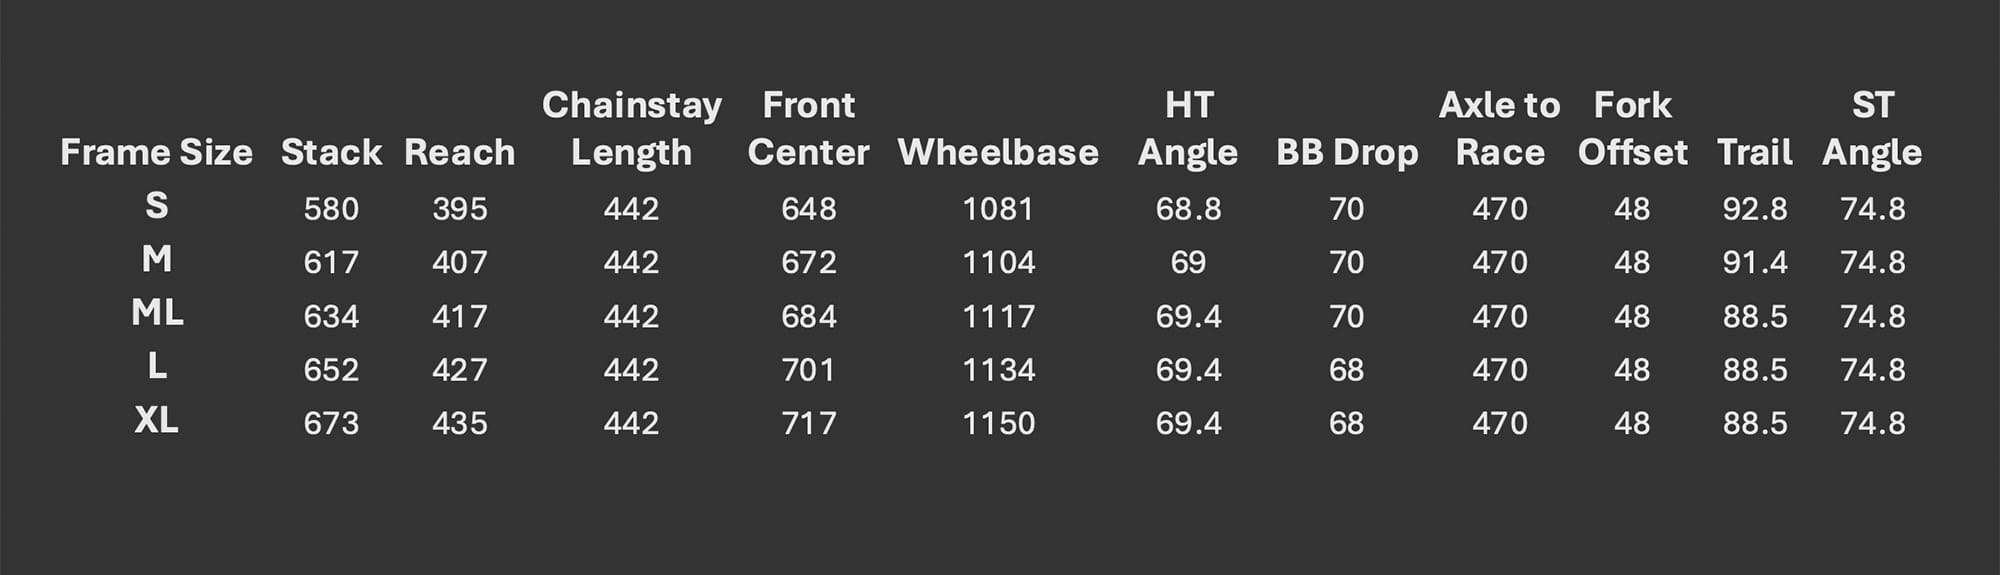Screen dimensions: 2000x575
Task: Select reach value 407 for size M
Action: (x=459, y=263)
